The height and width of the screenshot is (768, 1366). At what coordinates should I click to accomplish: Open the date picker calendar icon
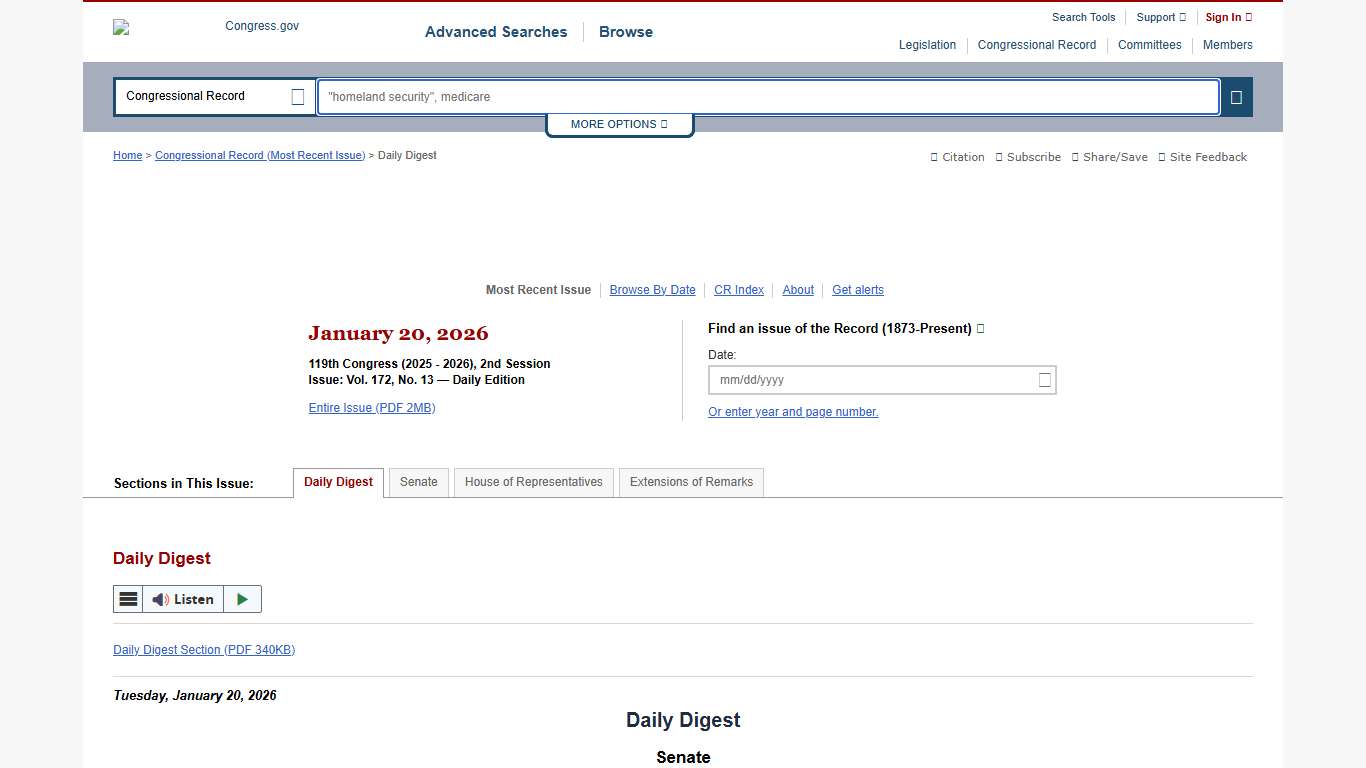(1044, 380)
